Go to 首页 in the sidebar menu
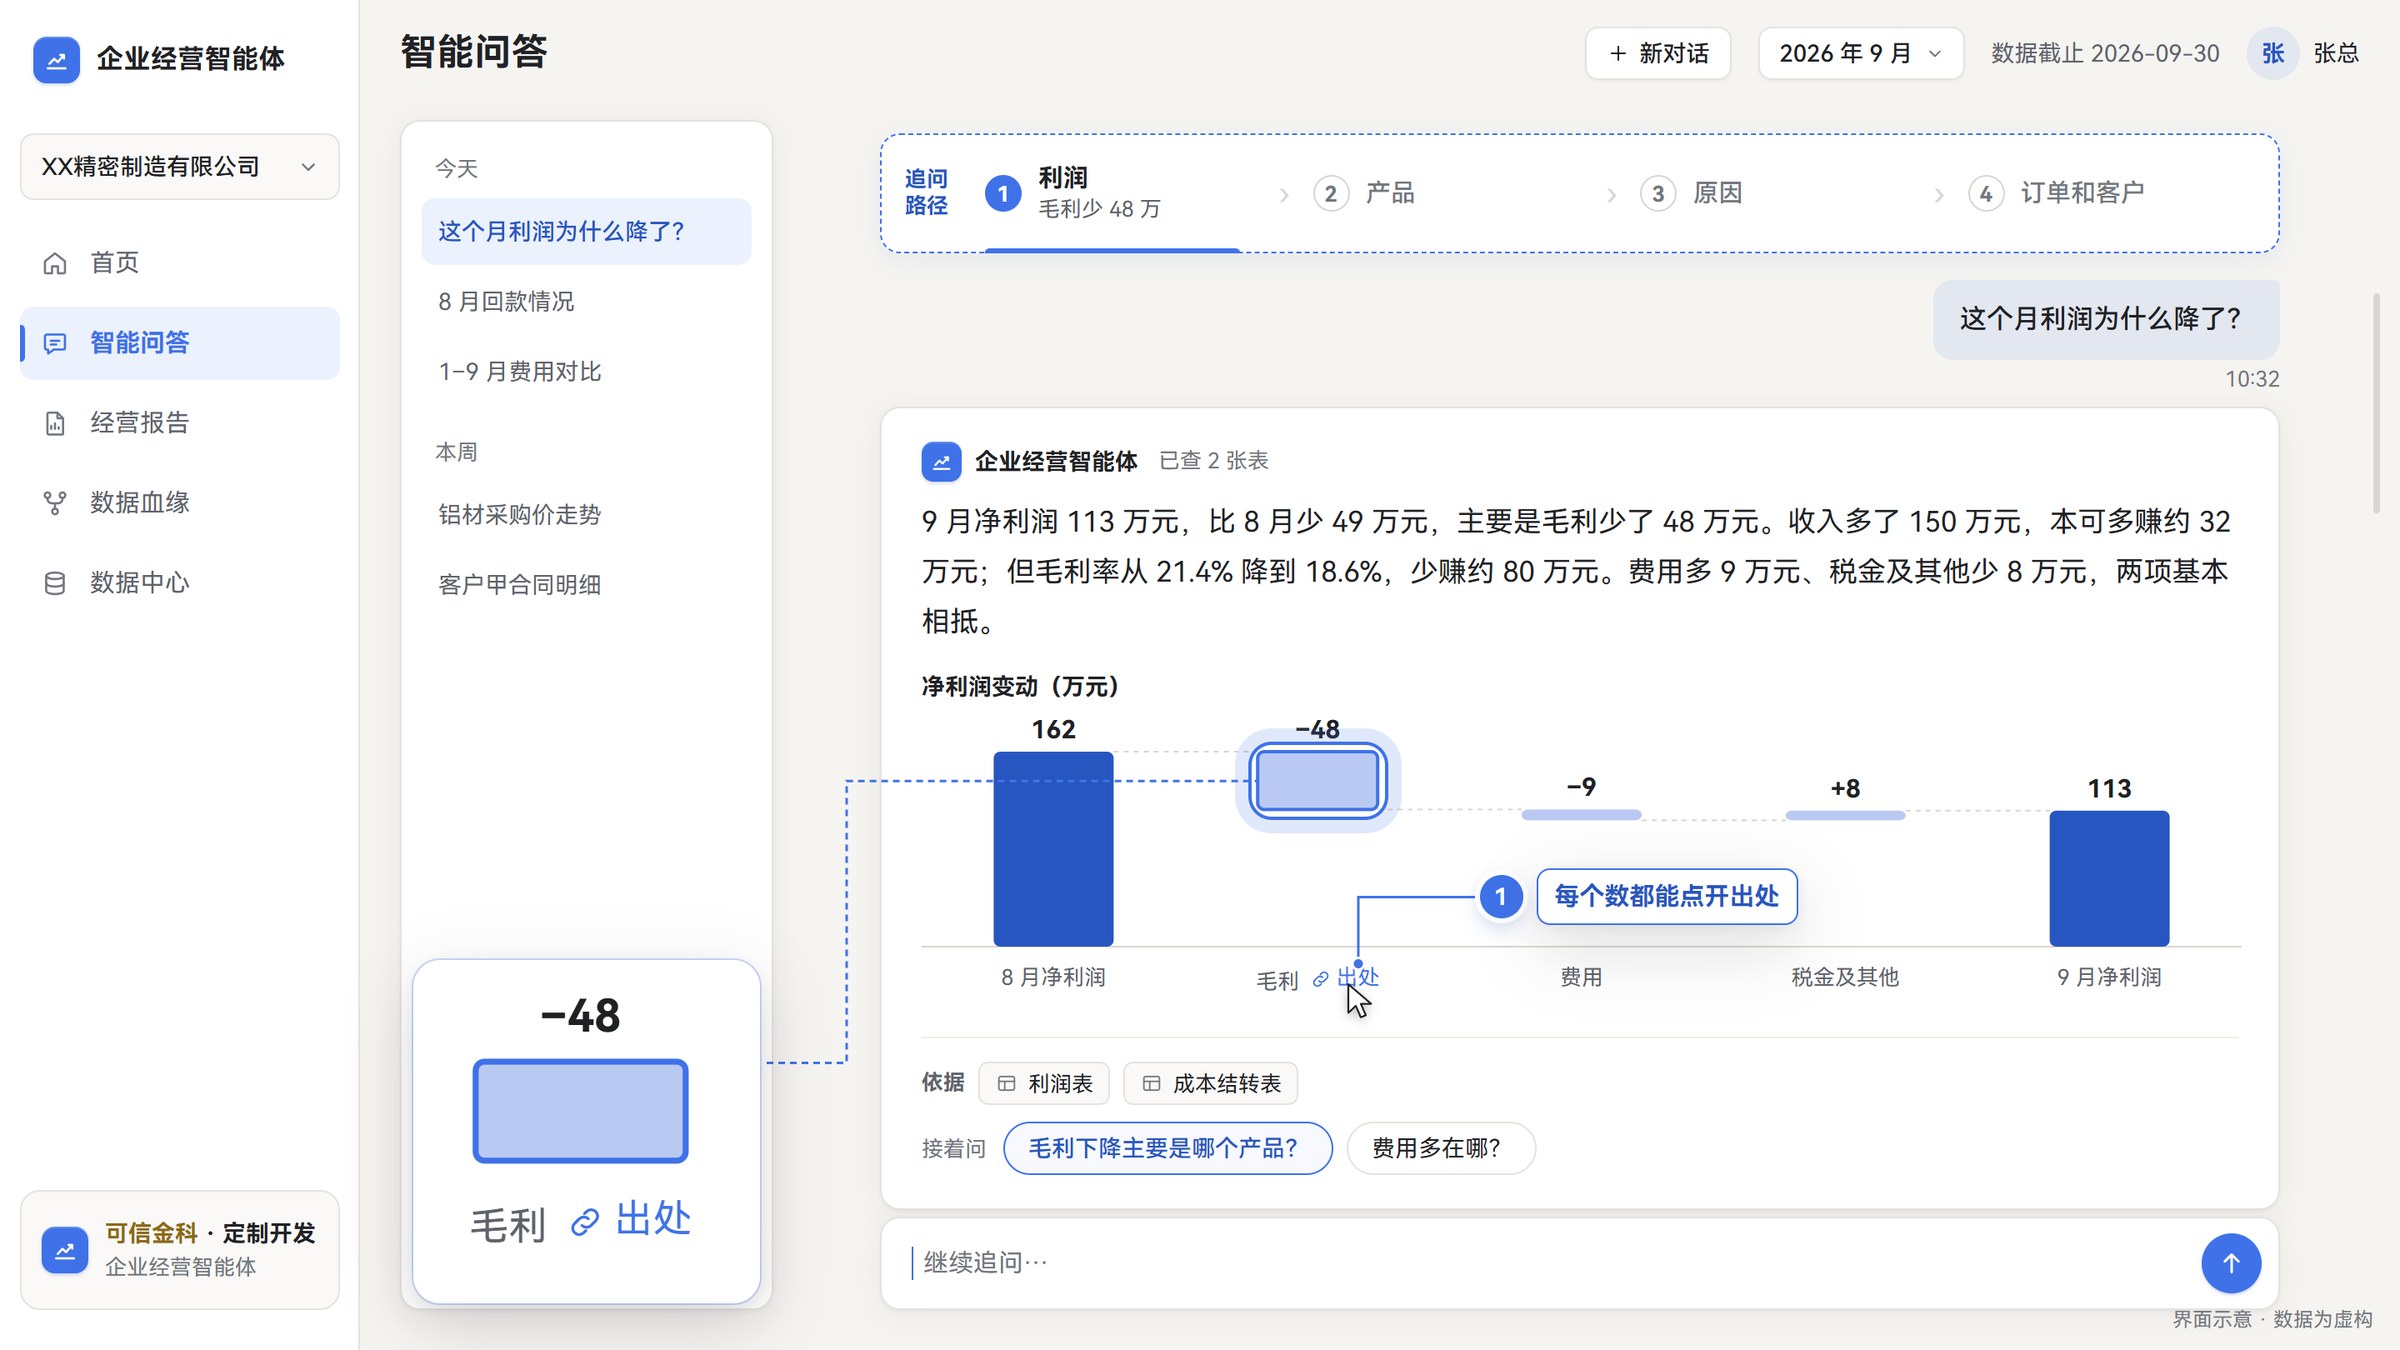This screenshot has width=2400, height=1350. (180, 263)
